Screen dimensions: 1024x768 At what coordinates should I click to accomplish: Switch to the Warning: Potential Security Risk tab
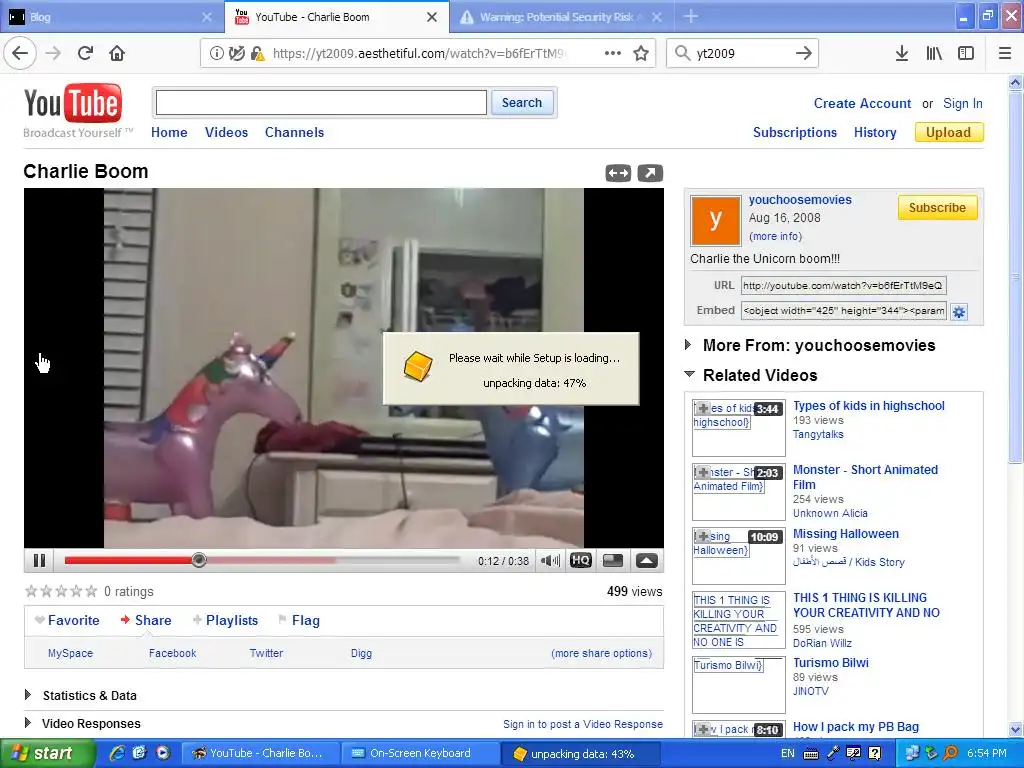point(562,17)
